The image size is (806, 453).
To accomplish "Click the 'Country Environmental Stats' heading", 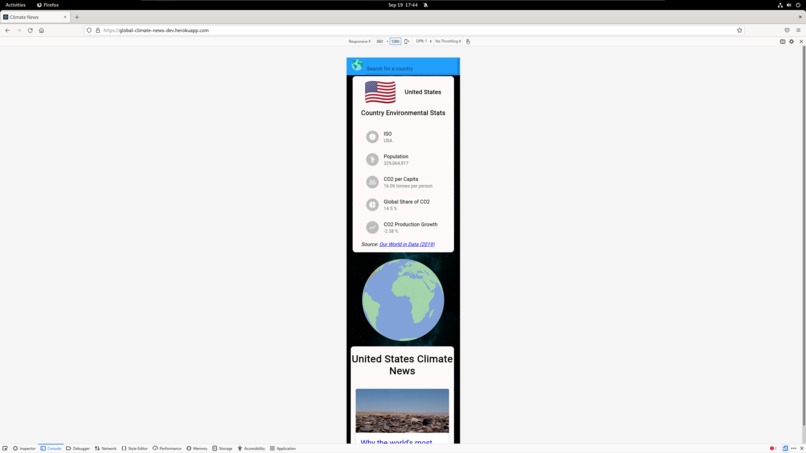I will coord(403,113).
